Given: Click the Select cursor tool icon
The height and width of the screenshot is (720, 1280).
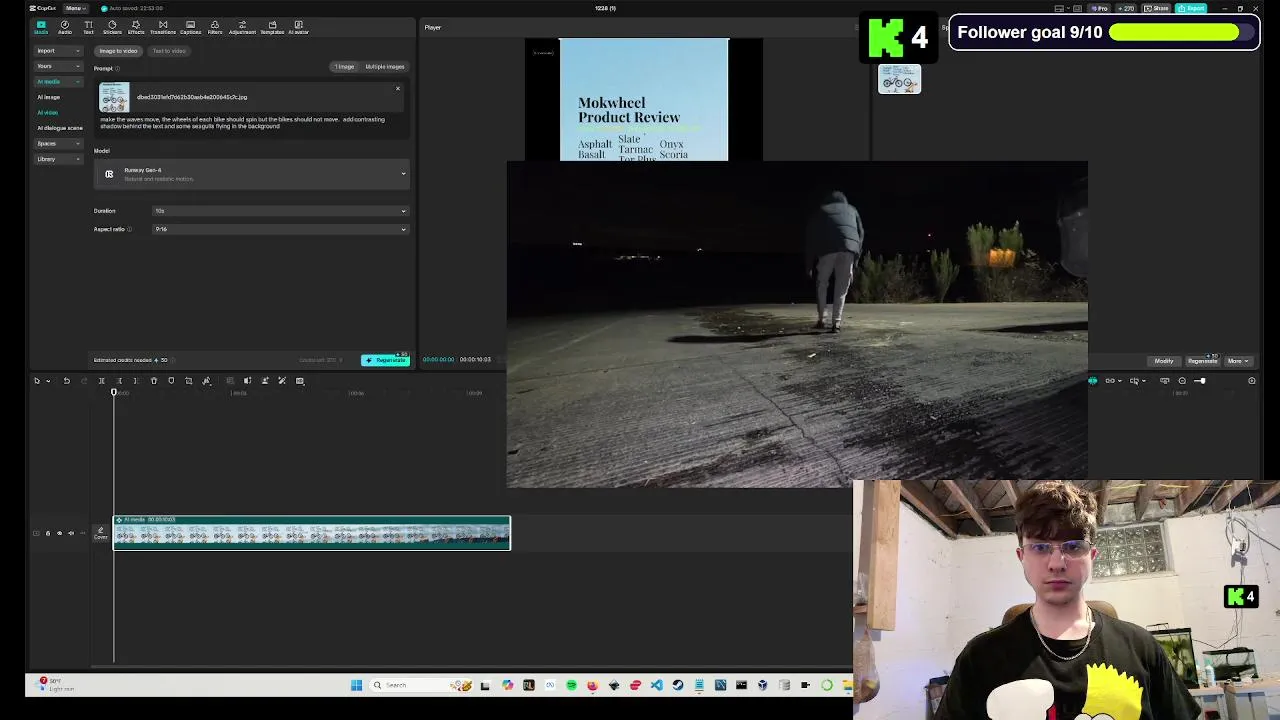Looking at the screenshot, I should point(37,381).
